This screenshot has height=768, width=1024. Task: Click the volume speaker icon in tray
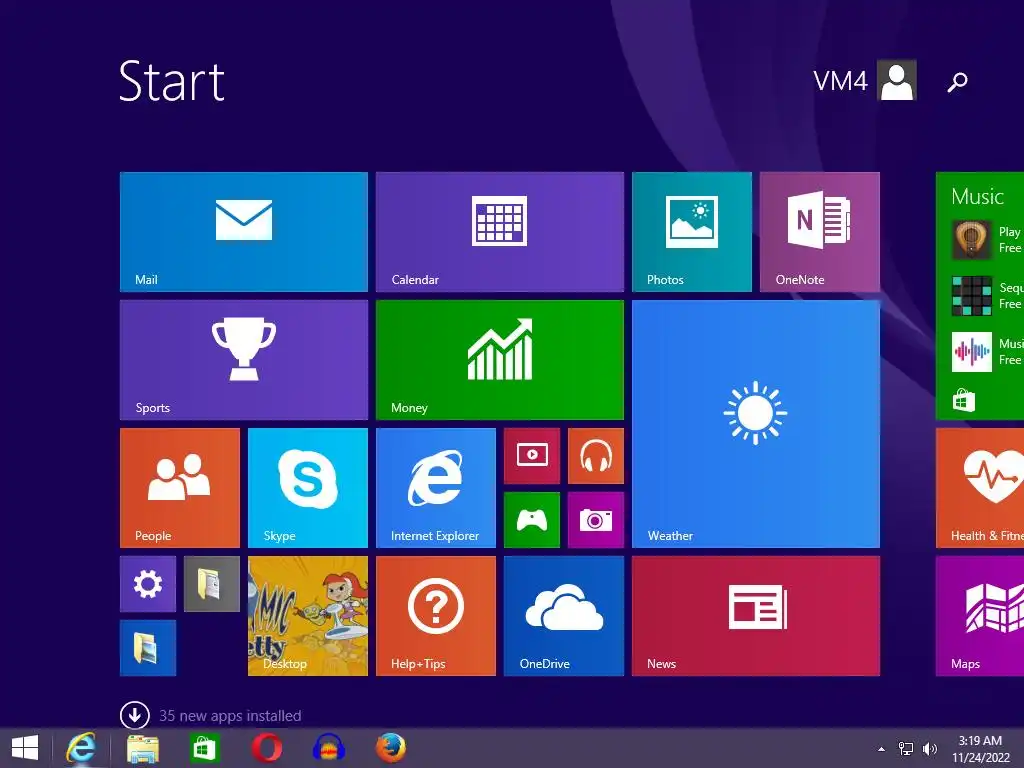pos(929,748)
